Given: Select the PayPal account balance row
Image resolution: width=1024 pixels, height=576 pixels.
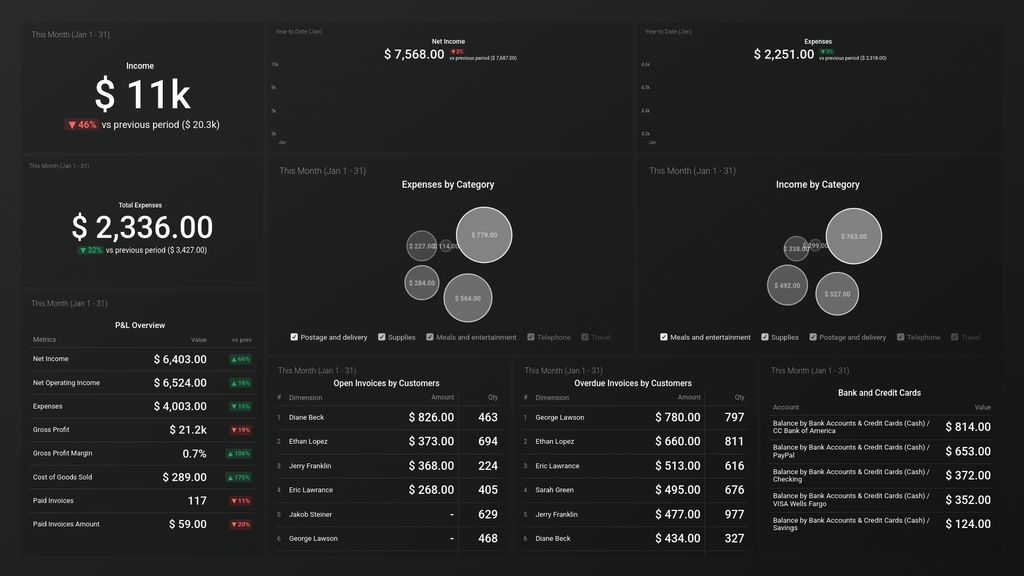Looking at the screenshot, I should click(x=882, y=451).
